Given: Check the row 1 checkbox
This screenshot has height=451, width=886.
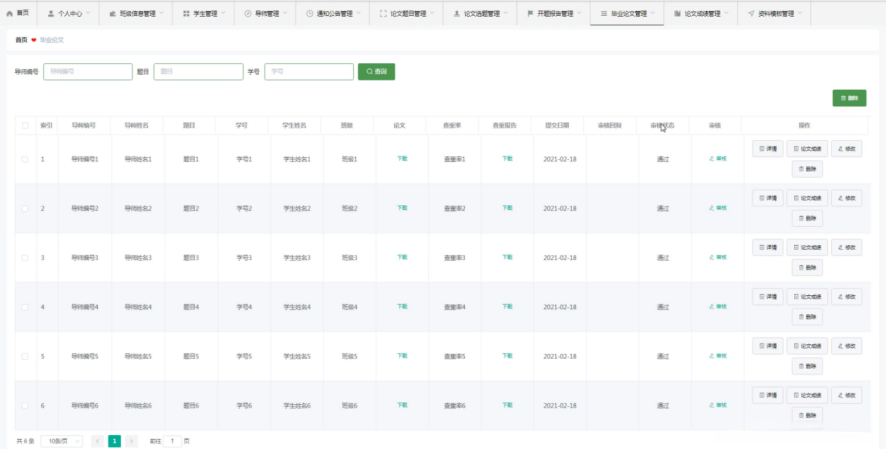Looking at the screenshot, I should pos(25,159).
